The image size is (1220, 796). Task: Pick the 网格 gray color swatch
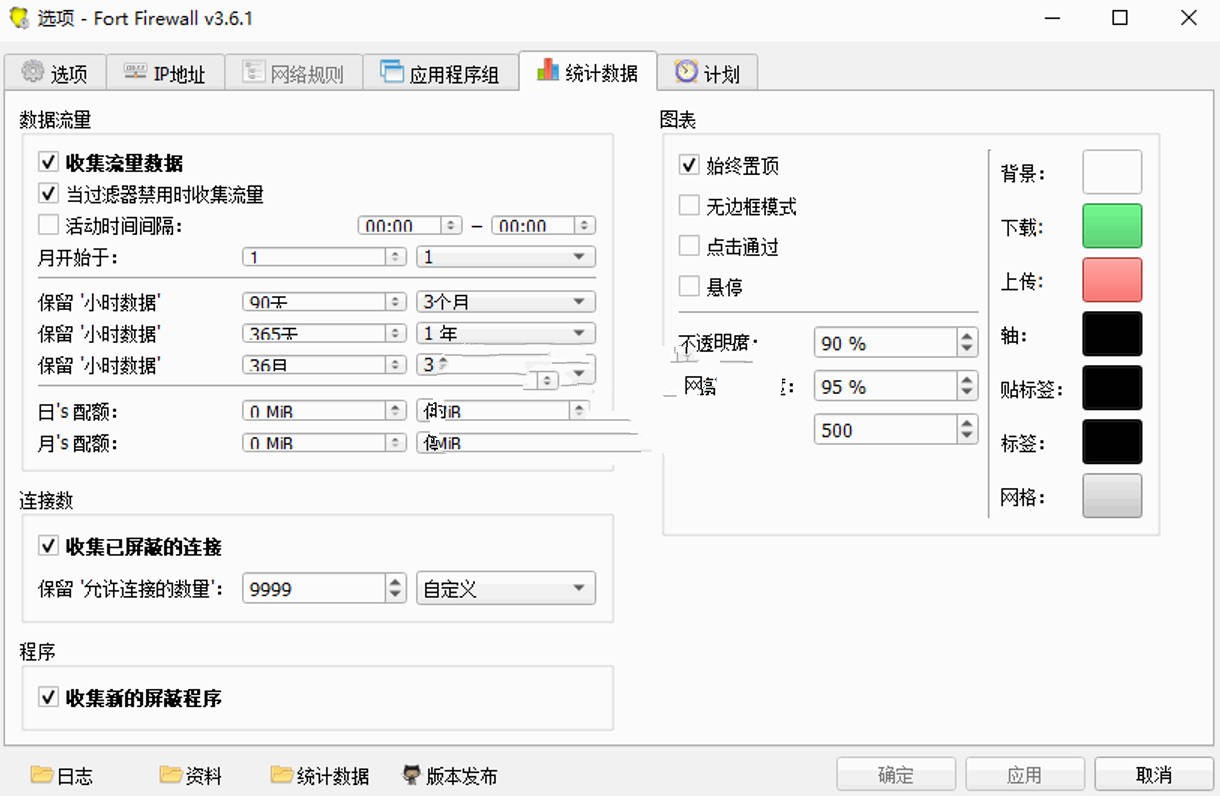coord(1112,496)
